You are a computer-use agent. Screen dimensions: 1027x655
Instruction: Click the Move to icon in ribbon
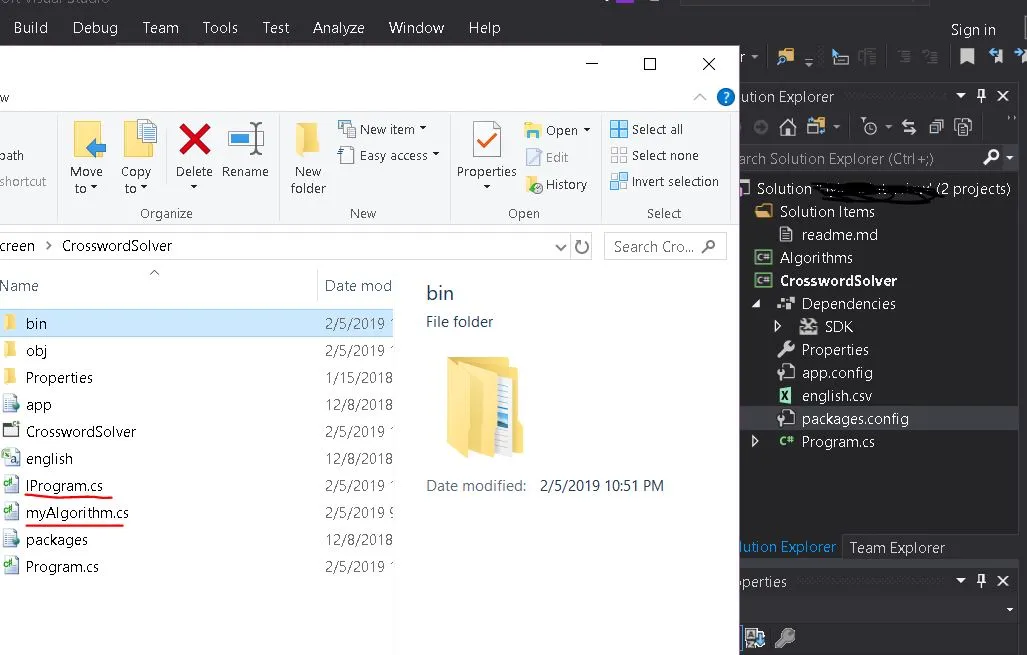[x=88, y=140]
